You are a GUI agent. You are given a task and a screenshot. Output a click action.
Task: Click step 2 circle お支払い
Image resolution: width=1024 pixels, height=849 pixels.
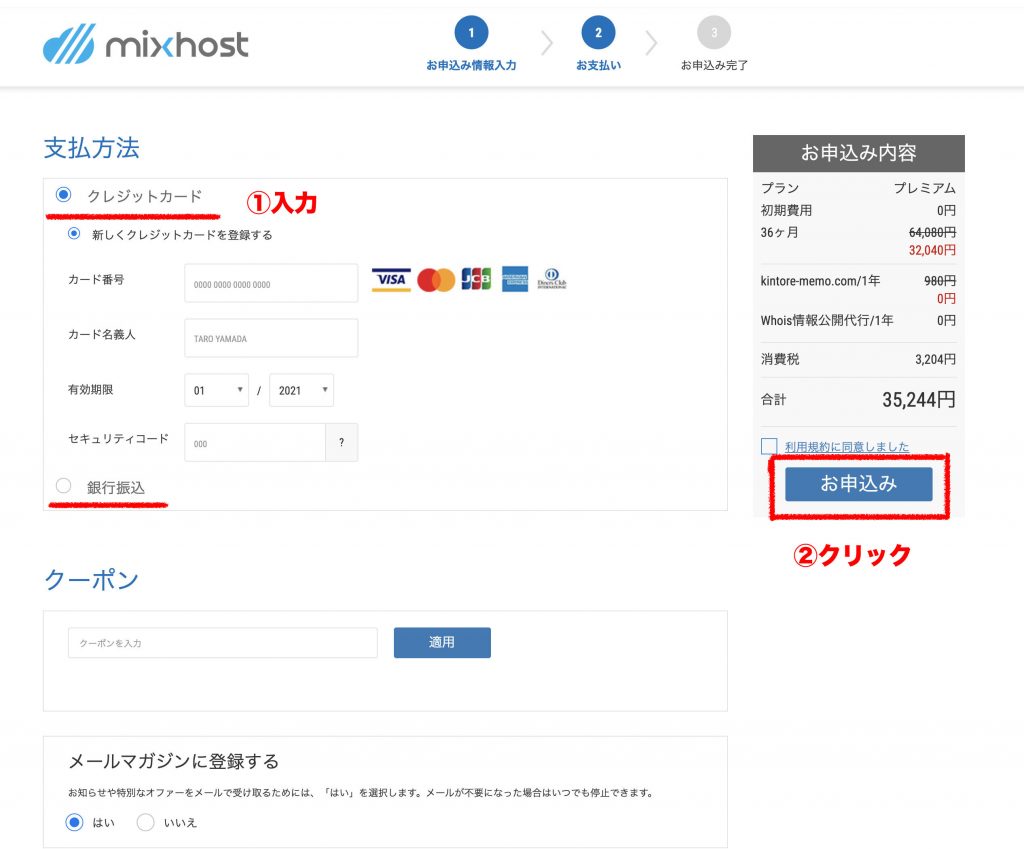pyautogui.click(x=598, y=33)
